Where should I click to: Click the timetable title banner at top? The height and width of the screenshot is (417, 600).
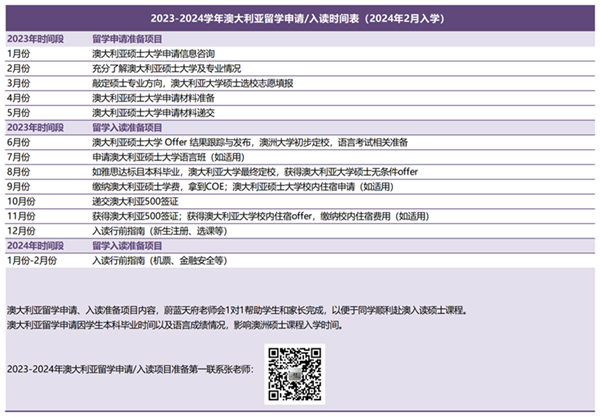(300, 18)
